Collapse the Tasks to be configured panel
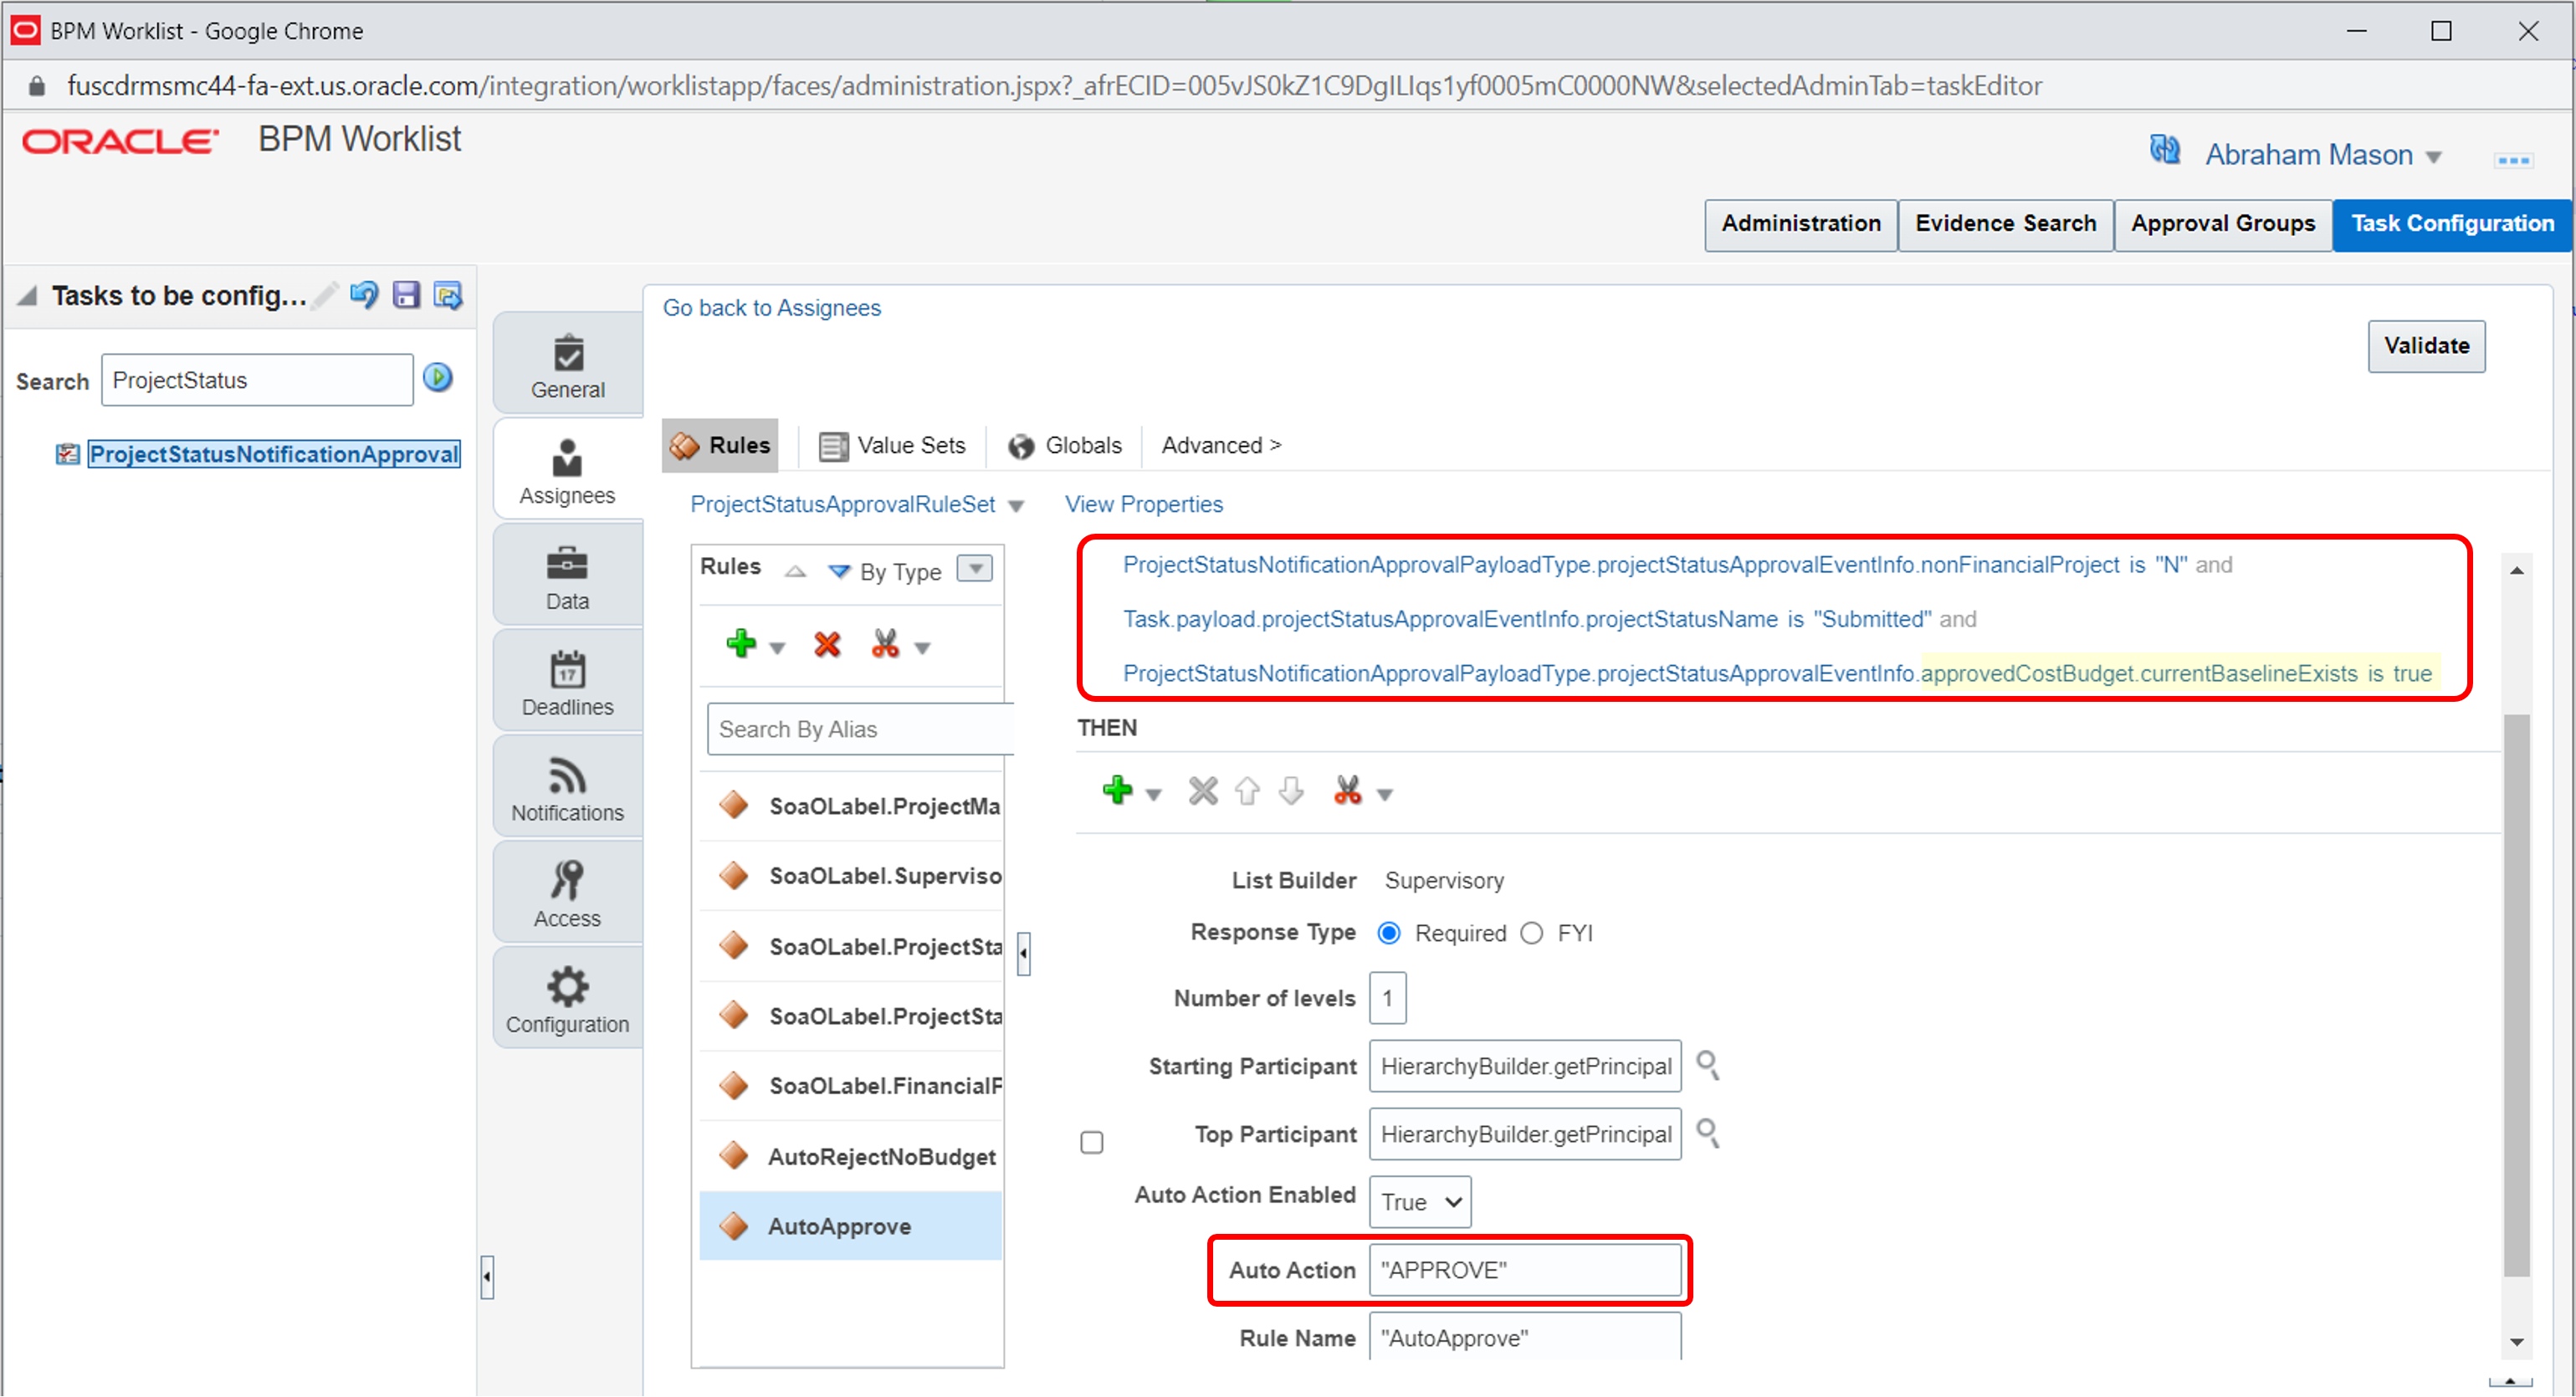This screenshot has height=1397, width=2576. [28, 296]
